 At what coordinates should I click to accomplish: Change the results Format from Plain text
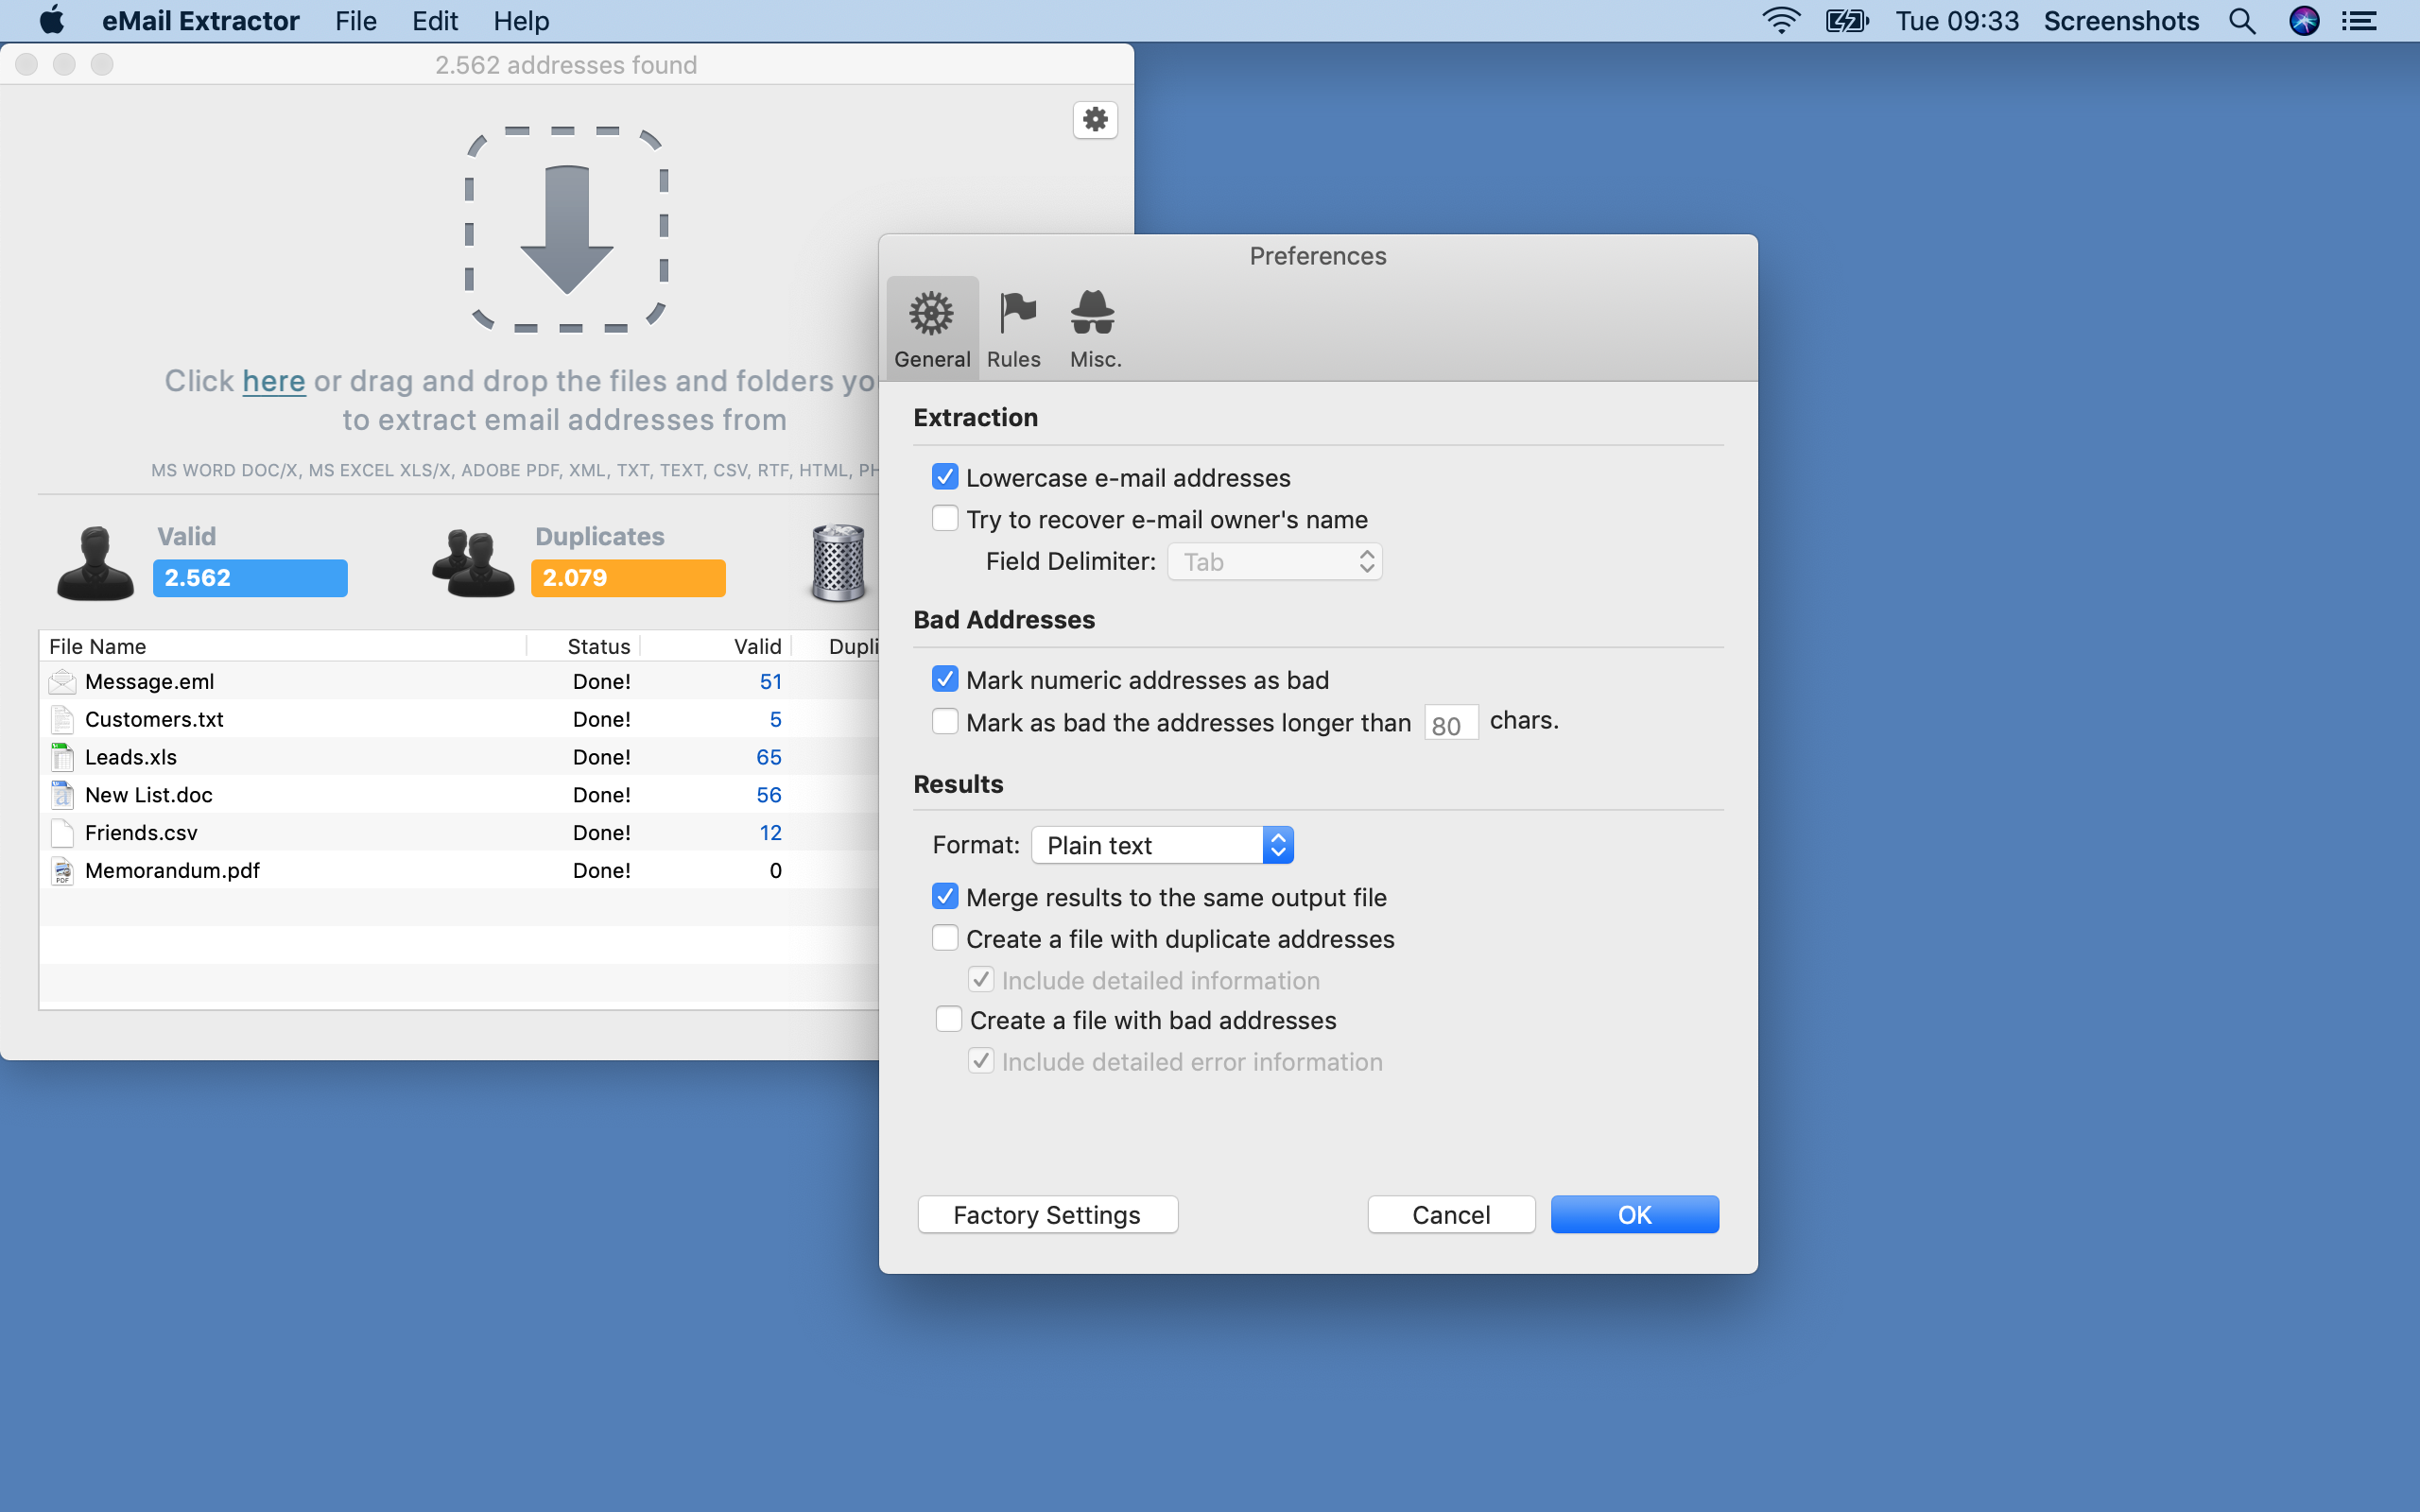point(1162,844)
